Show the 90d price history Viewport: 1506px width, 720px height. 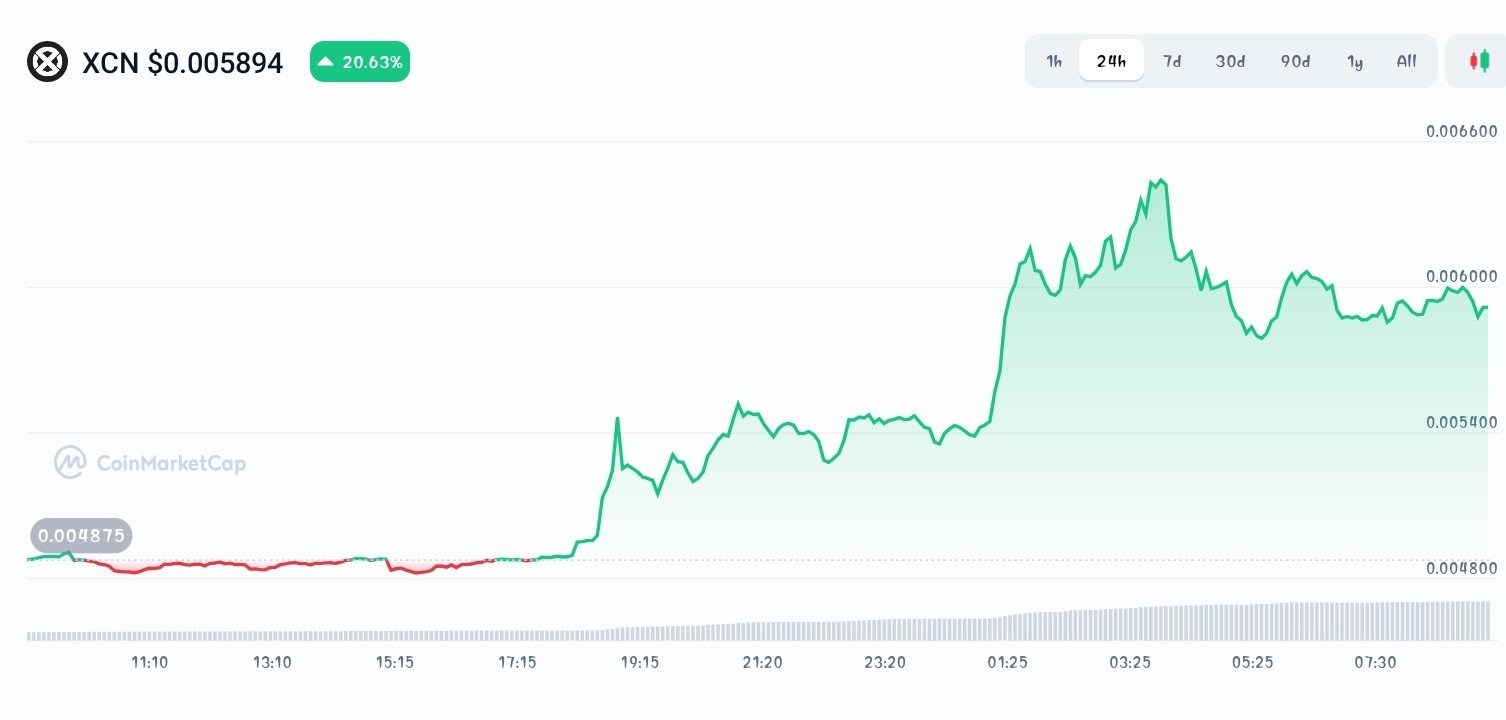(1295, 61)
